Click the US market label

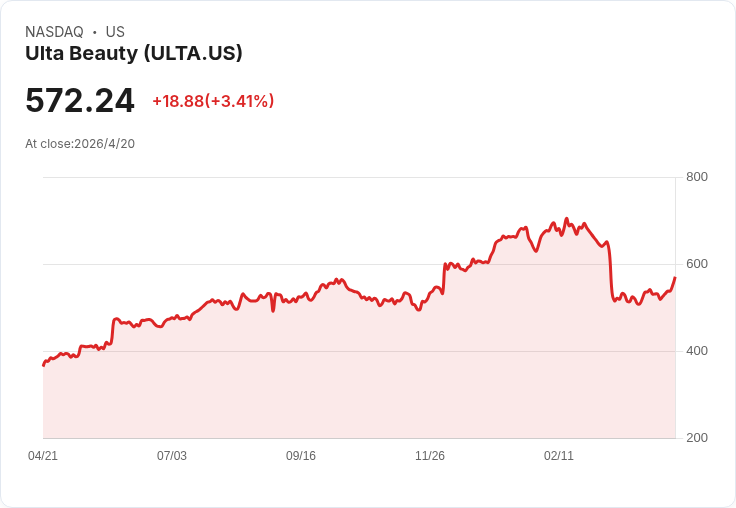point(115,32)
